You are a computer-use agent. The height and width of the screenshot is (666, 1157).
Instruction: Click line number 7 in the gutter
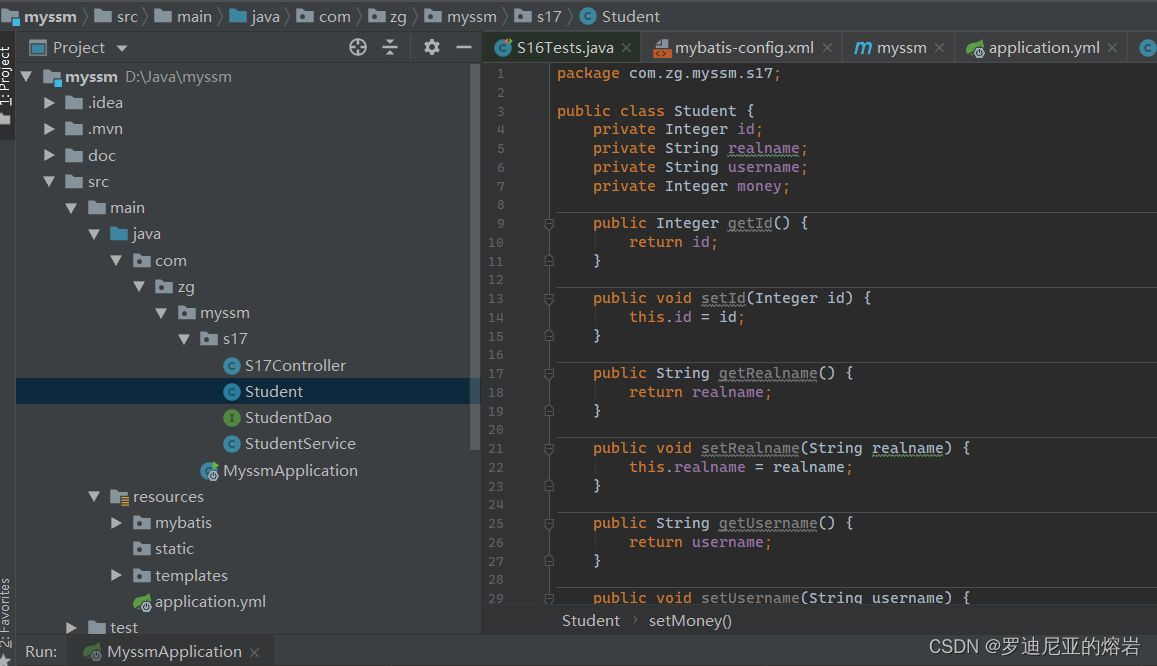pyautogui.click(x=500, y=187)
